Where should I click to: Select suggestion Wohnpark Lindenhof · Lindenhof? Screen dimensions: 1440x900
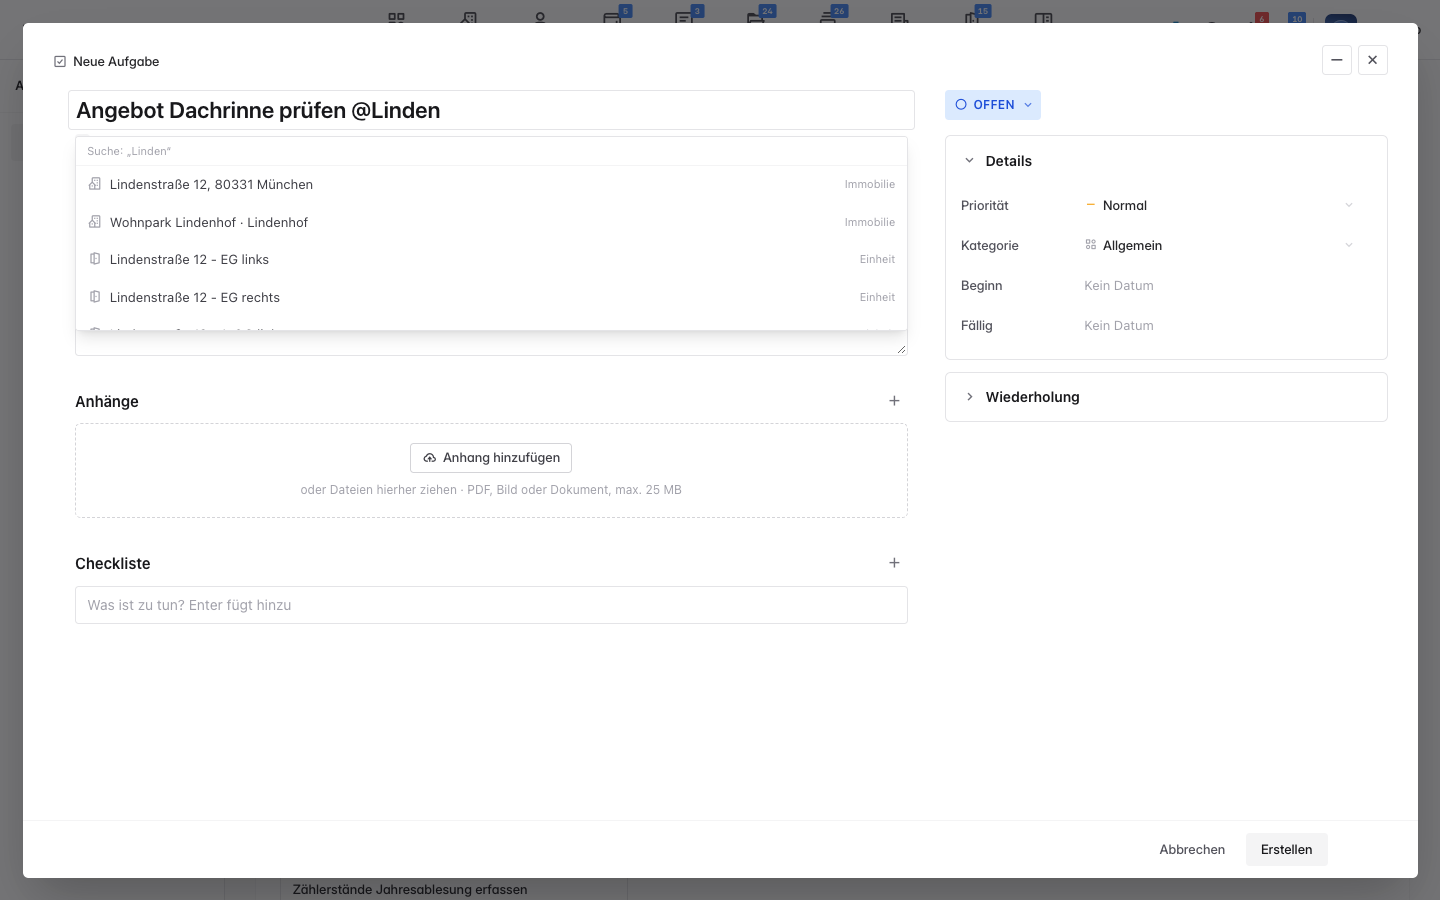point(491,222)
